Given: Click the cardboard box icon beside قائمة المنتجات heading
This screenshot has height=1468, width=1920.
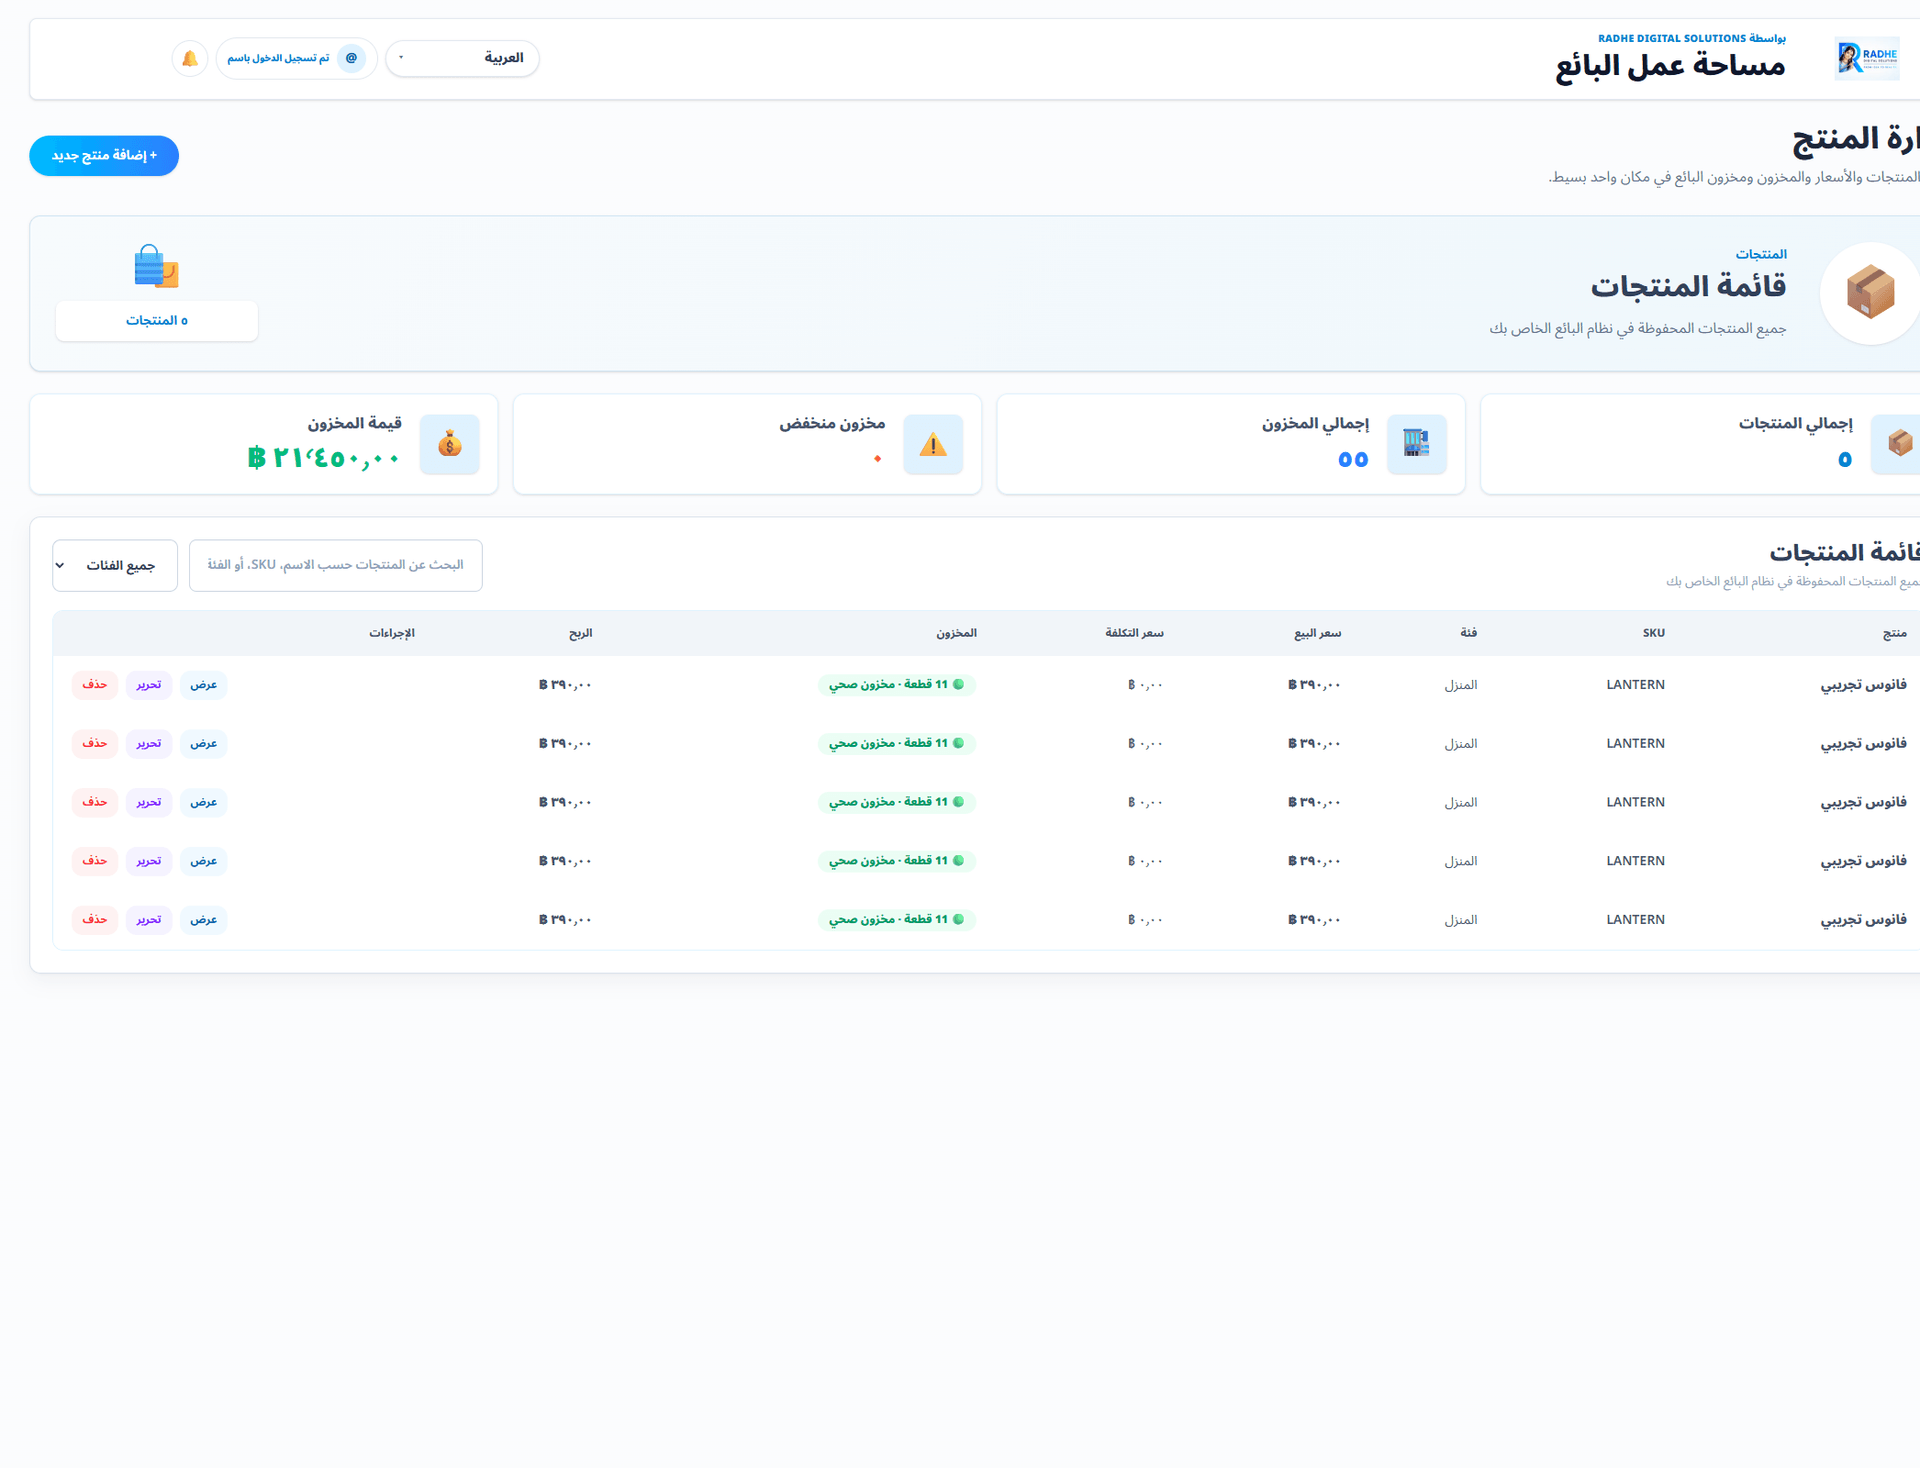Looking at the screenshot, I should 1870,293.
